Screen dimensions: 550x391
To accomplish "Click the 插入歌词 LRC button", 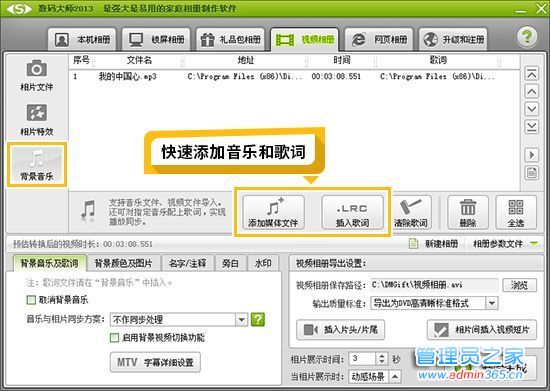I will pos(352,212).
